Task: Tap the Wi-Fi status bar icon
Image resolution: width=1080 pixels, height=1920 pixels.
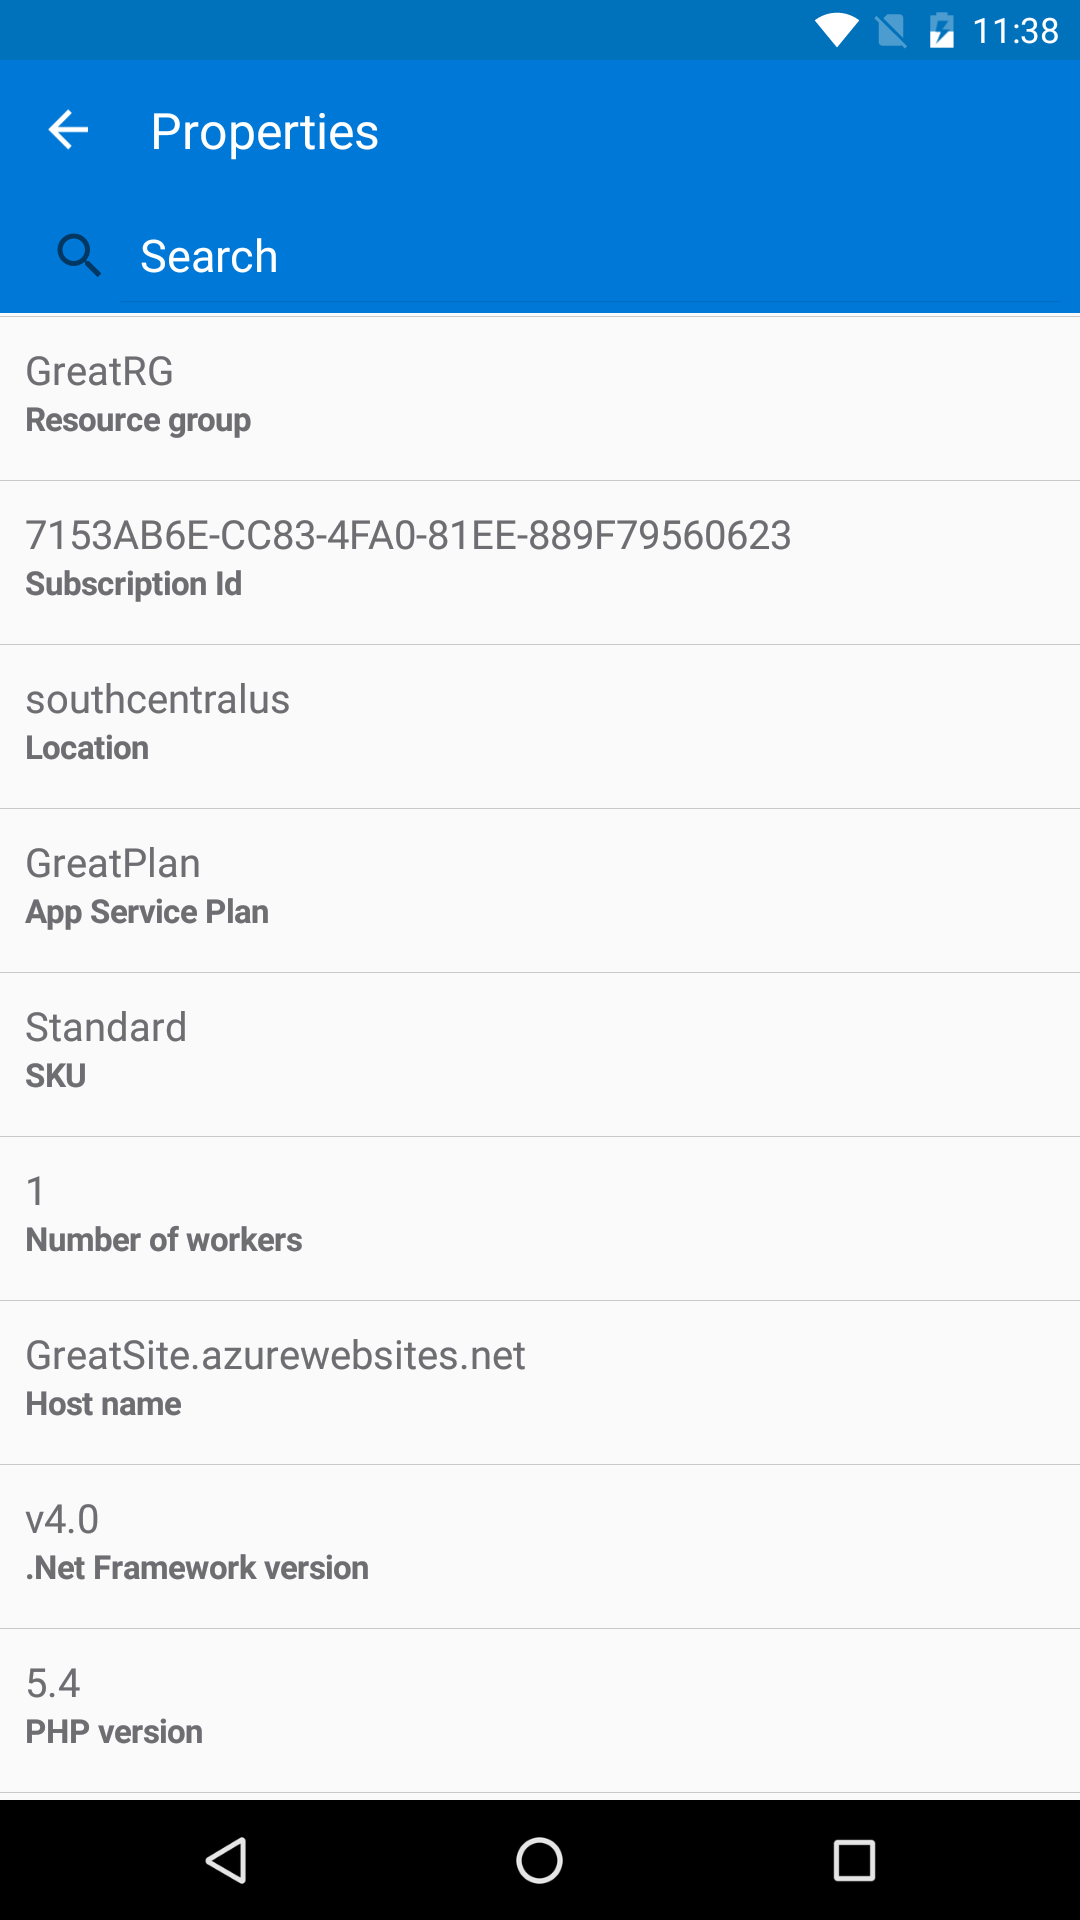Action: click(836, 30)
